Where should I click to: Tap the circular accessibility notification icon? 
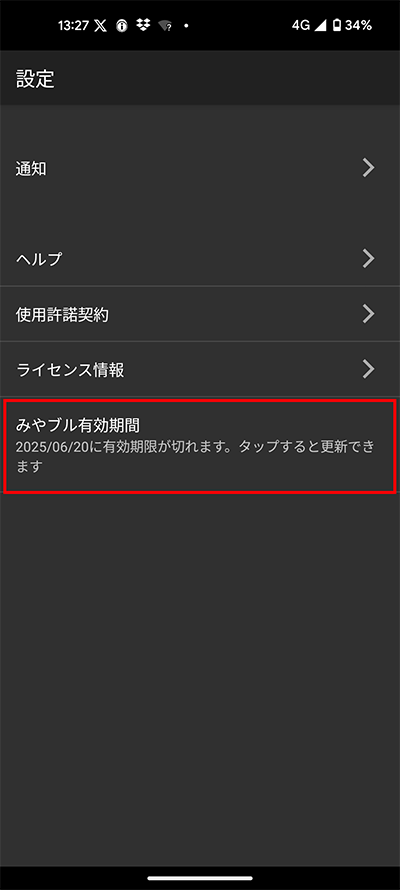tap(121, 26)
